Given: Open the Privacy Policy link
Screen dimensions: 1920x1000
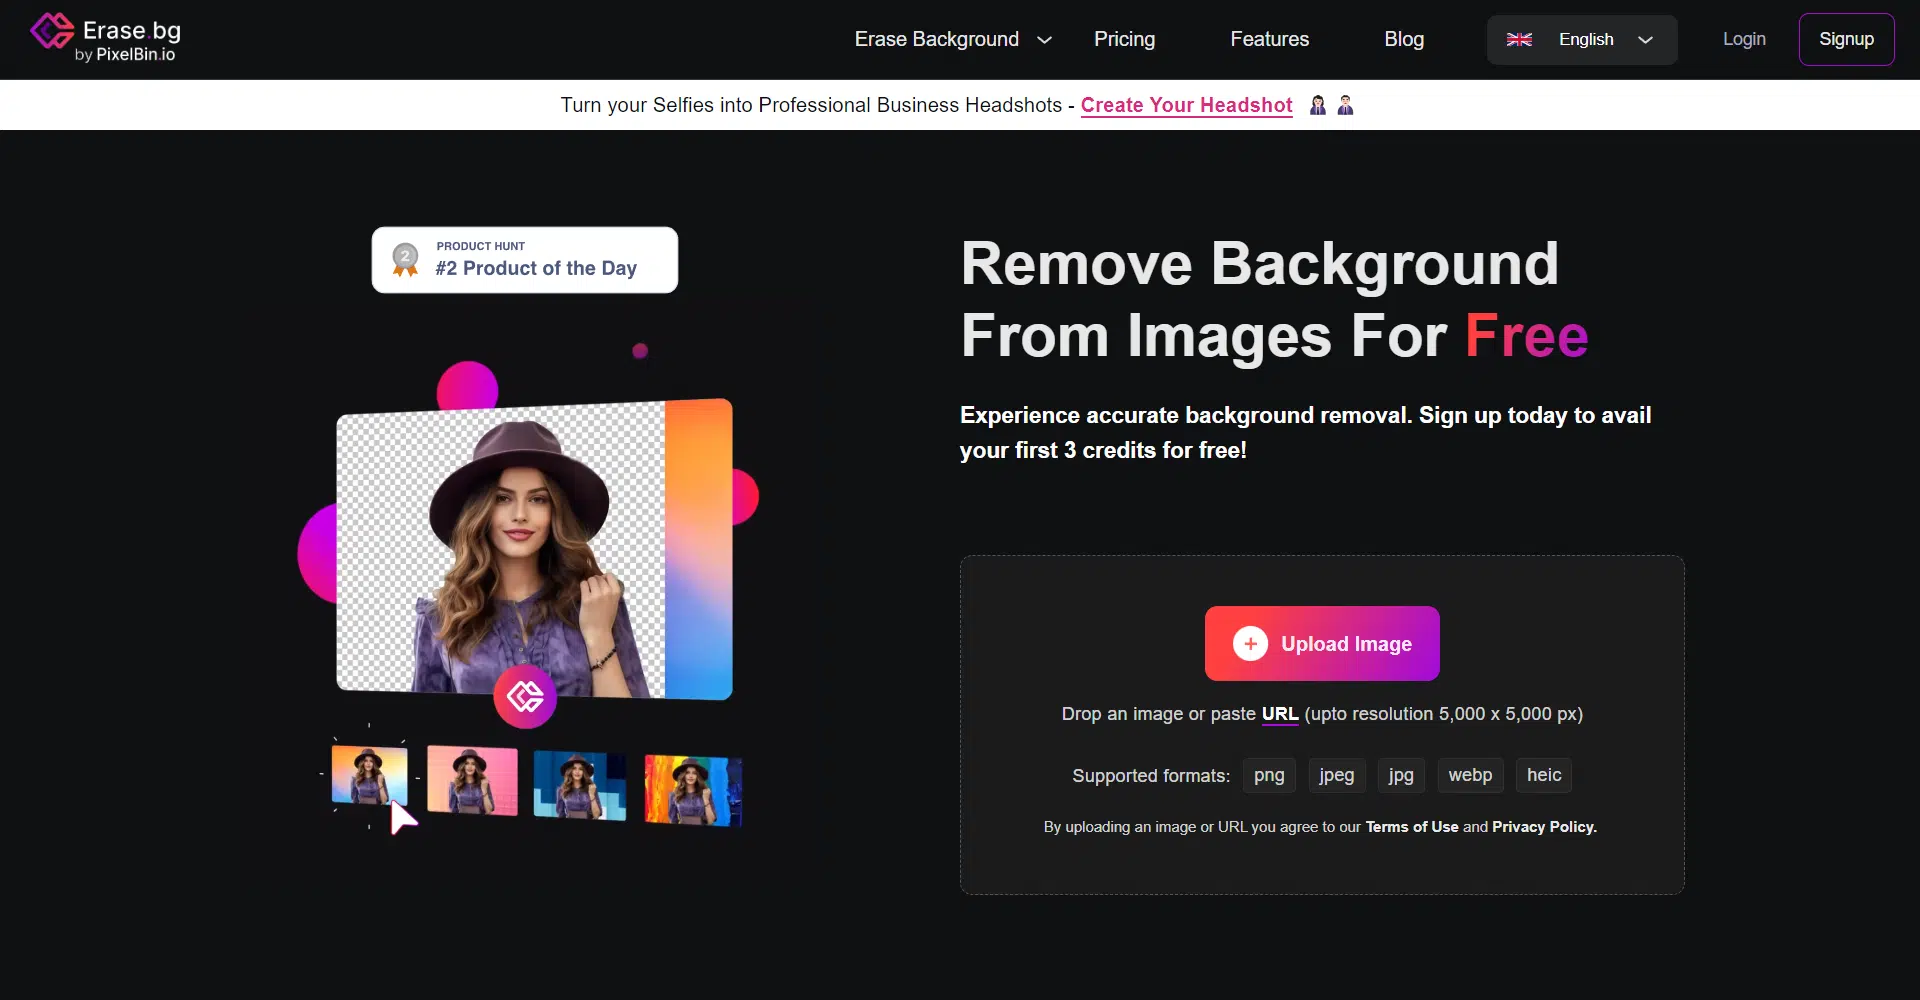Looking at the screenshot, I should pyautogui.click(x=1543, y=827).
